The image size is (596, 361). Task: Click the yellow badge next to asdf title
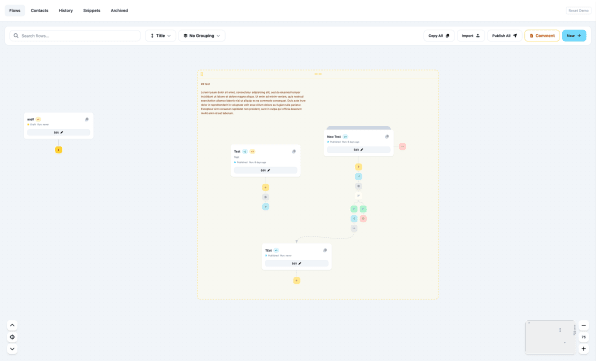point(38,119)
